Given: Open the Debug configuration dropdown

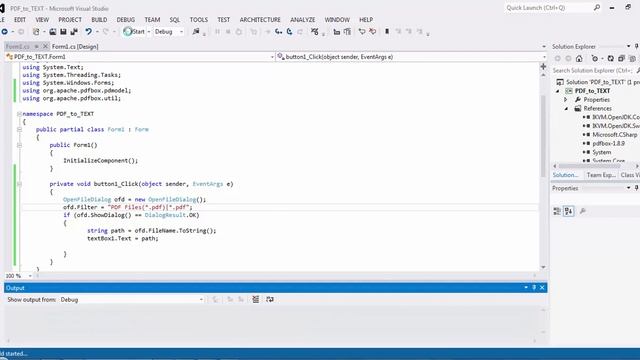Looking at the screenshot, I should (x=169, y=31).
